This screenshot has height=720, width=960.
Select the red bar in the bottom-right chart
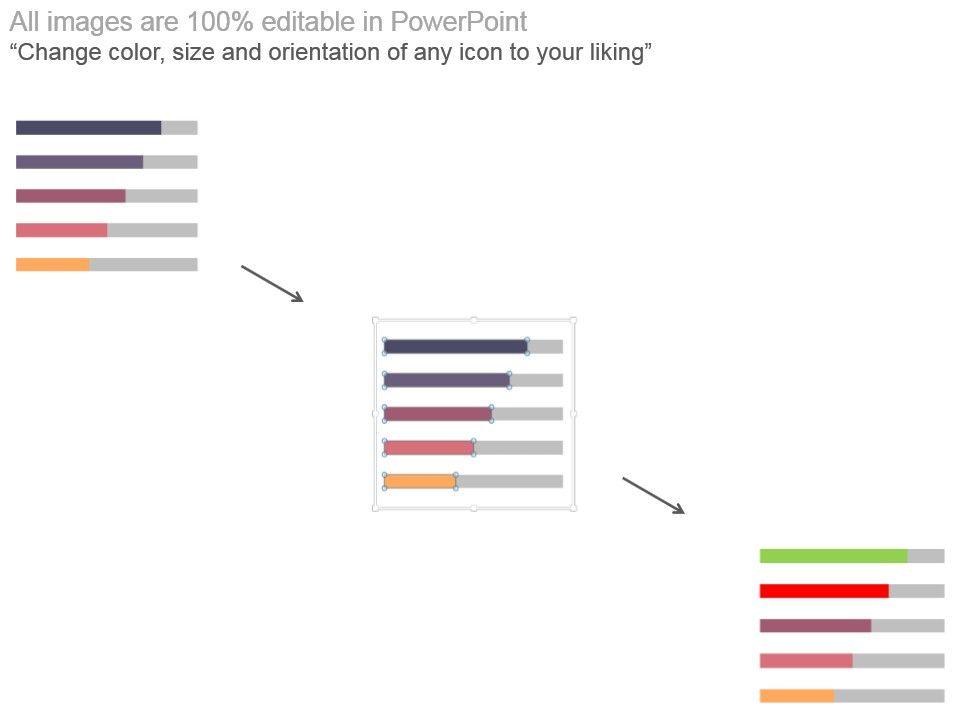pyautogui.click(x=824, y=591)
